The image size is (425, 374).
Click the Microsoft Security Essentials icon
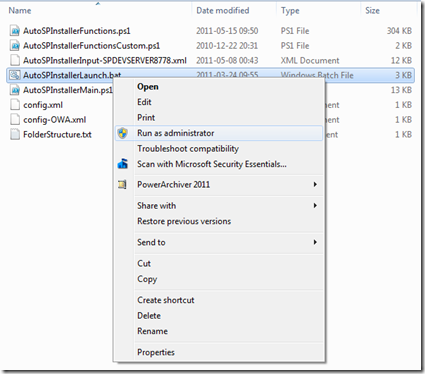tap(123, 164)
